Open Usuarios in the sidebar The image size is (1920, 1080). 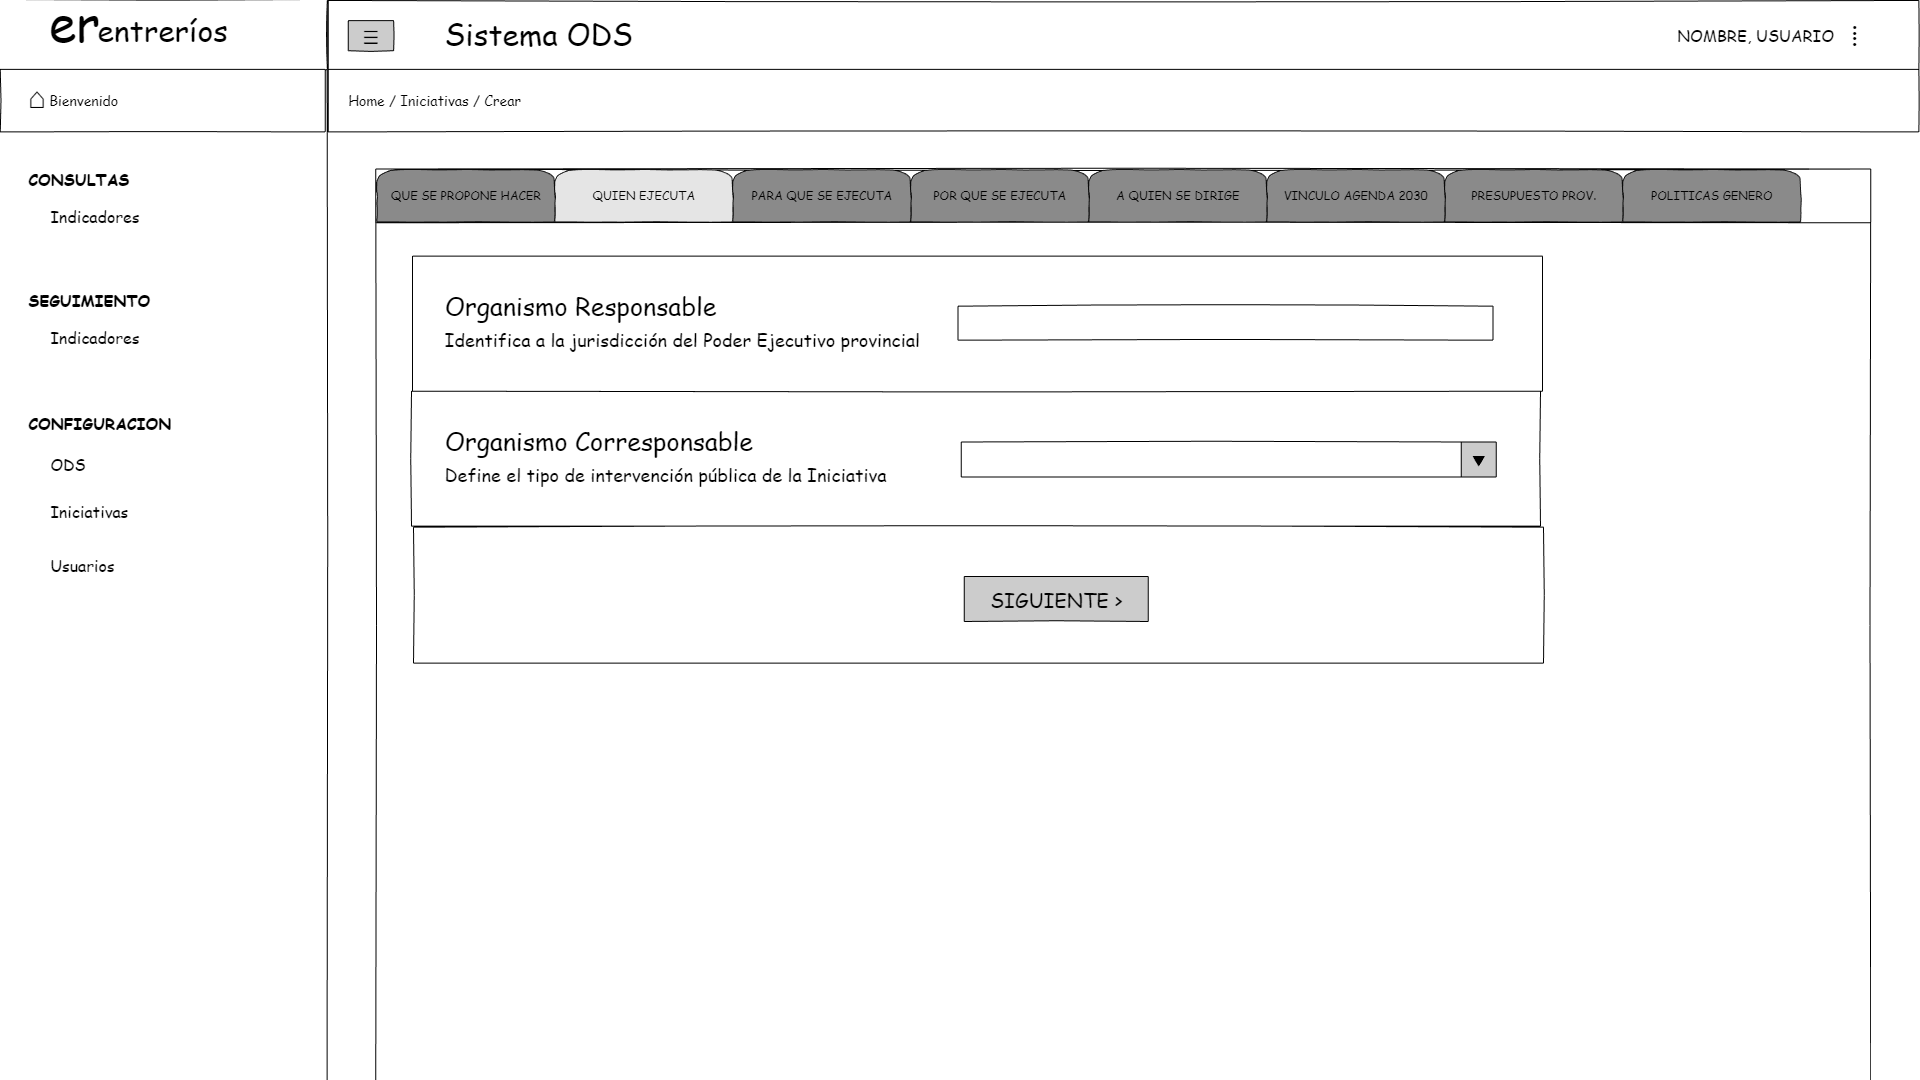[82, 567]
